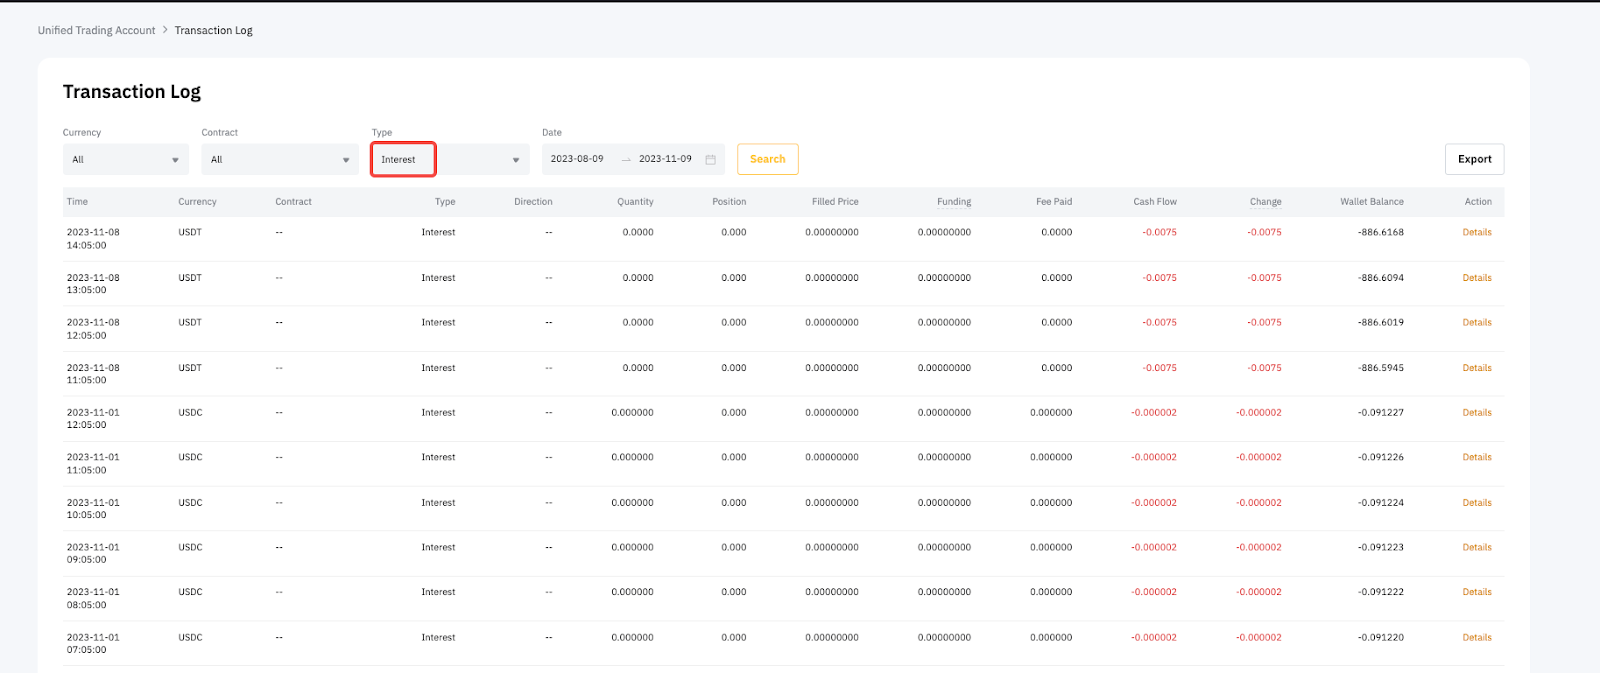Click the breadcrumb chevron after Unified Trading Account
The image size is (1600, 673).
click(165, 30)
